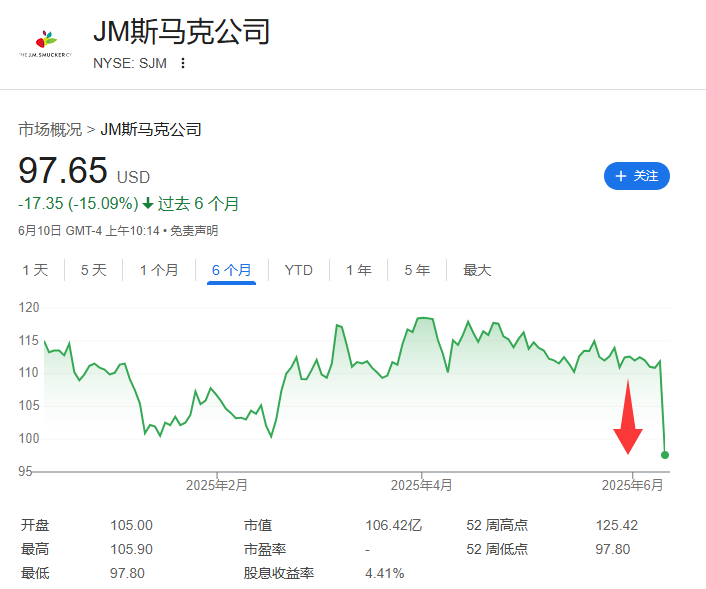This screenshot has height=589, width=706.
Task: Click the 最低 label
Action: tap(35, 573)
